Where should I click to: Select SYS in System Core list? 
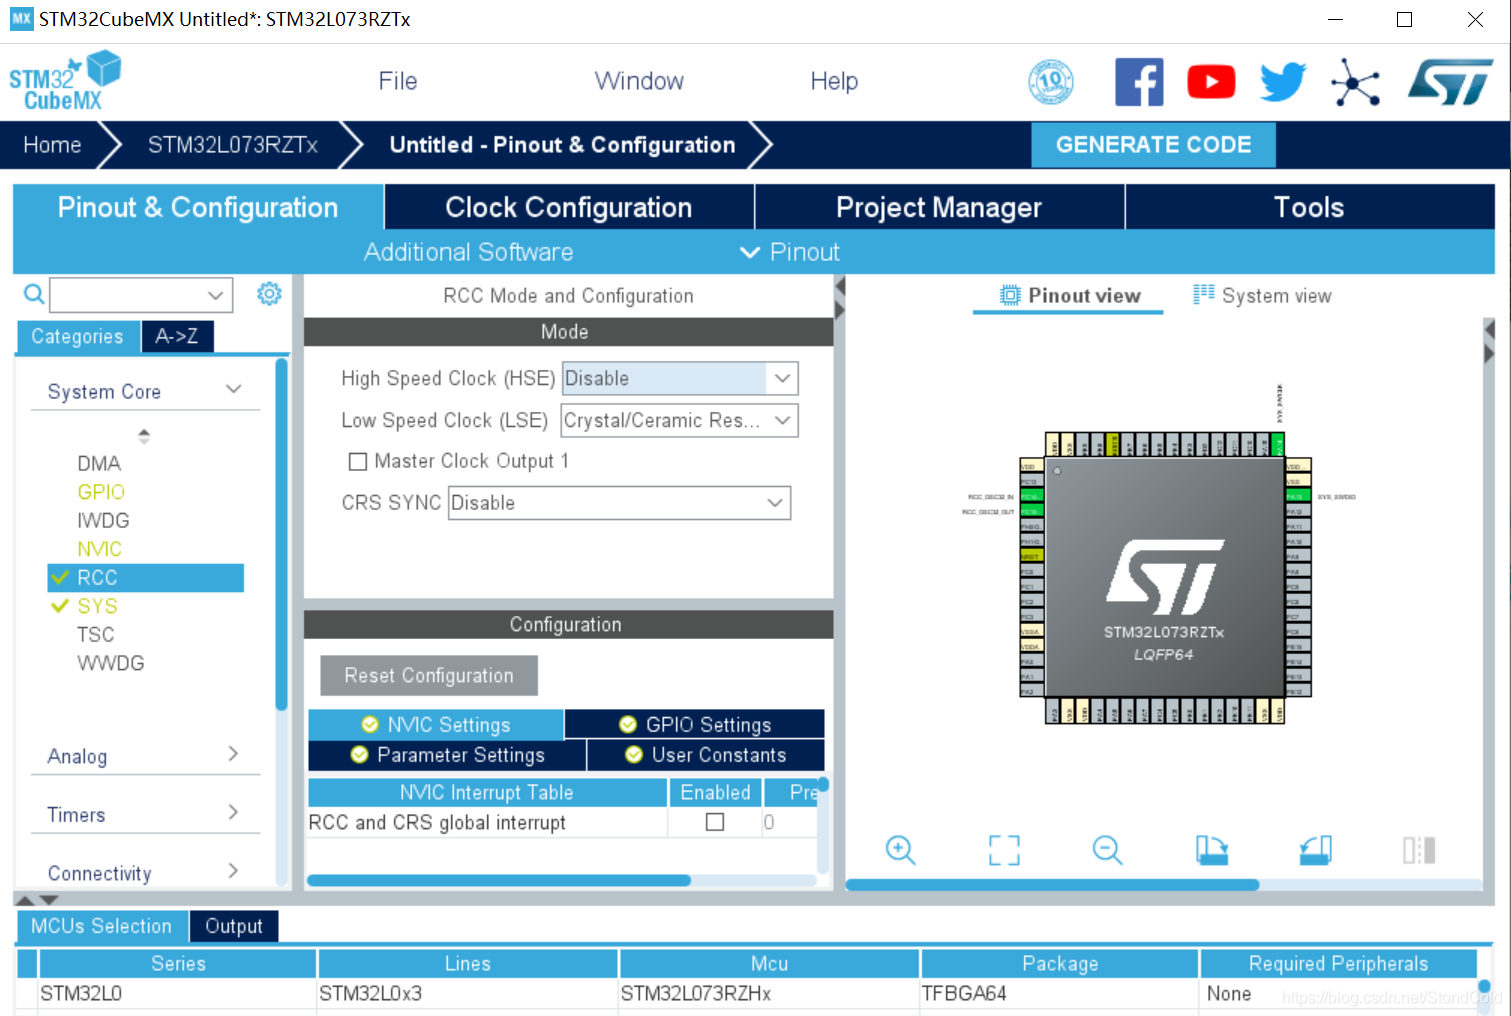coord(97,606)
